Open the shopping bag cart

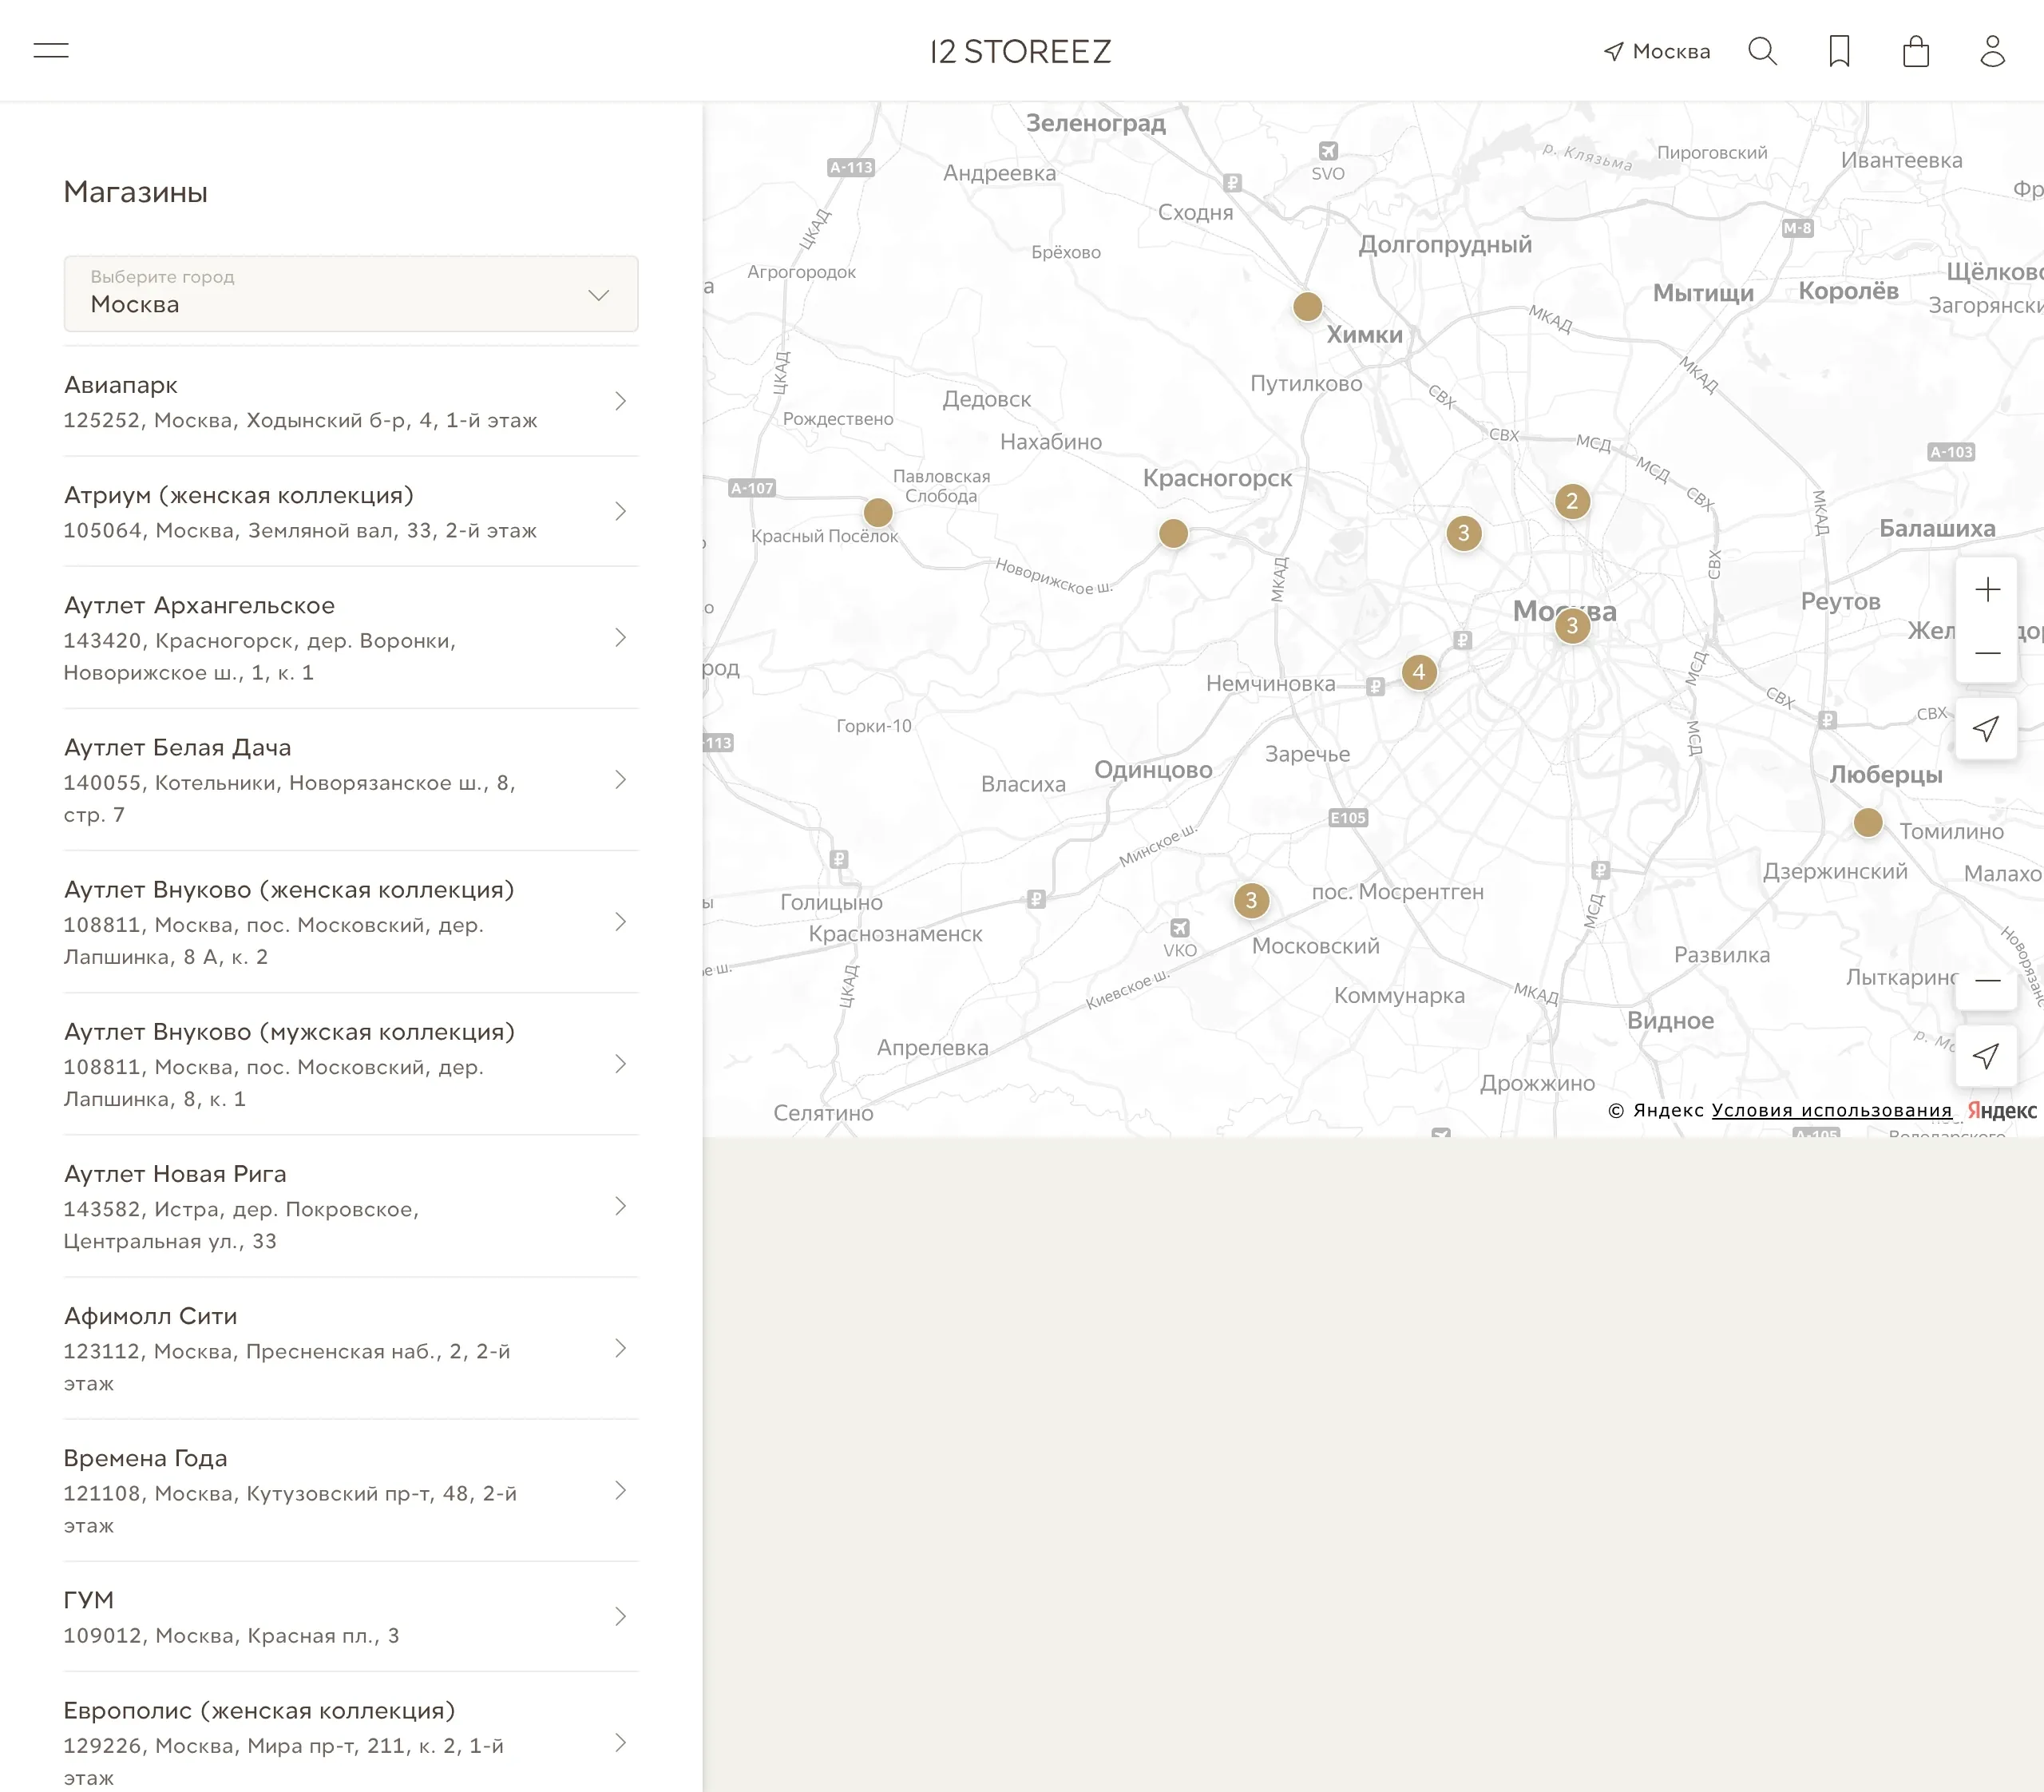pyautogui.click(x=1915, y=51)
